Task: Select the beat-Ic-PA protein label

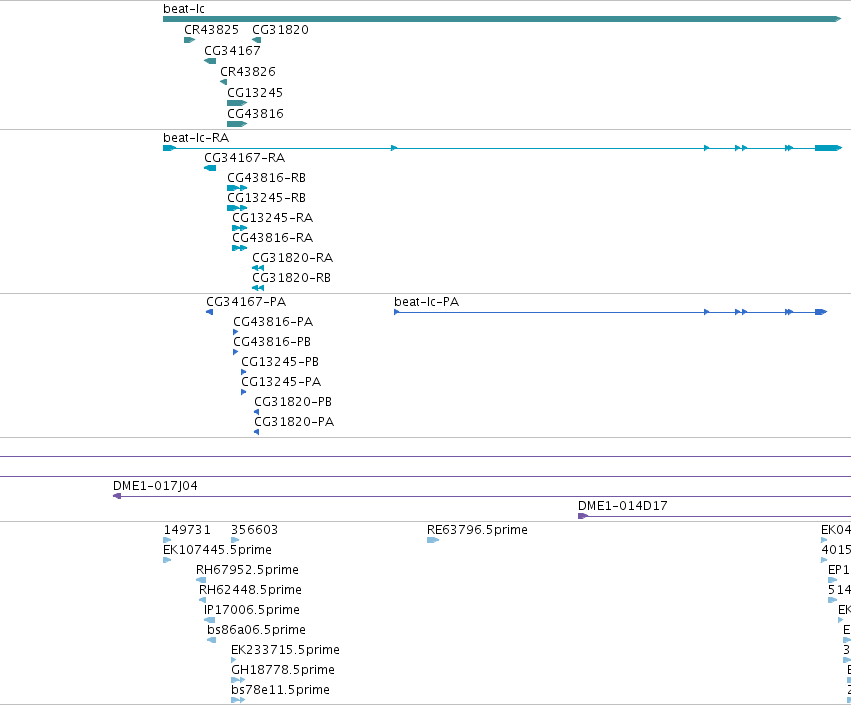Action: coord(427,302)
